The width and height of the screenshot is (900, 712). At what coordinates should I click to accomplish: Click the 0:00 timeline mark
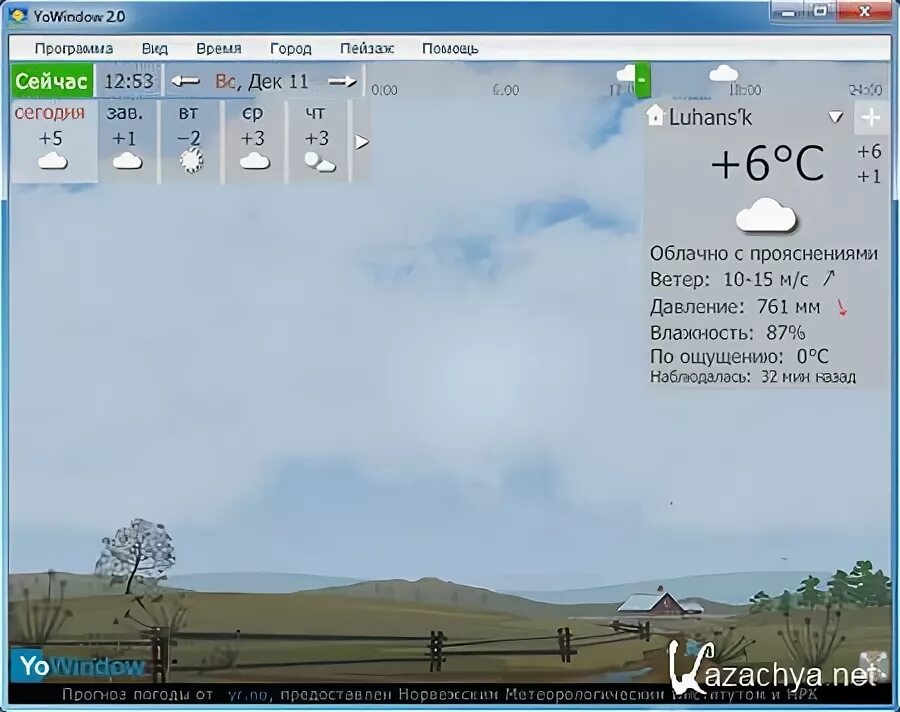(x=384, y=90)
